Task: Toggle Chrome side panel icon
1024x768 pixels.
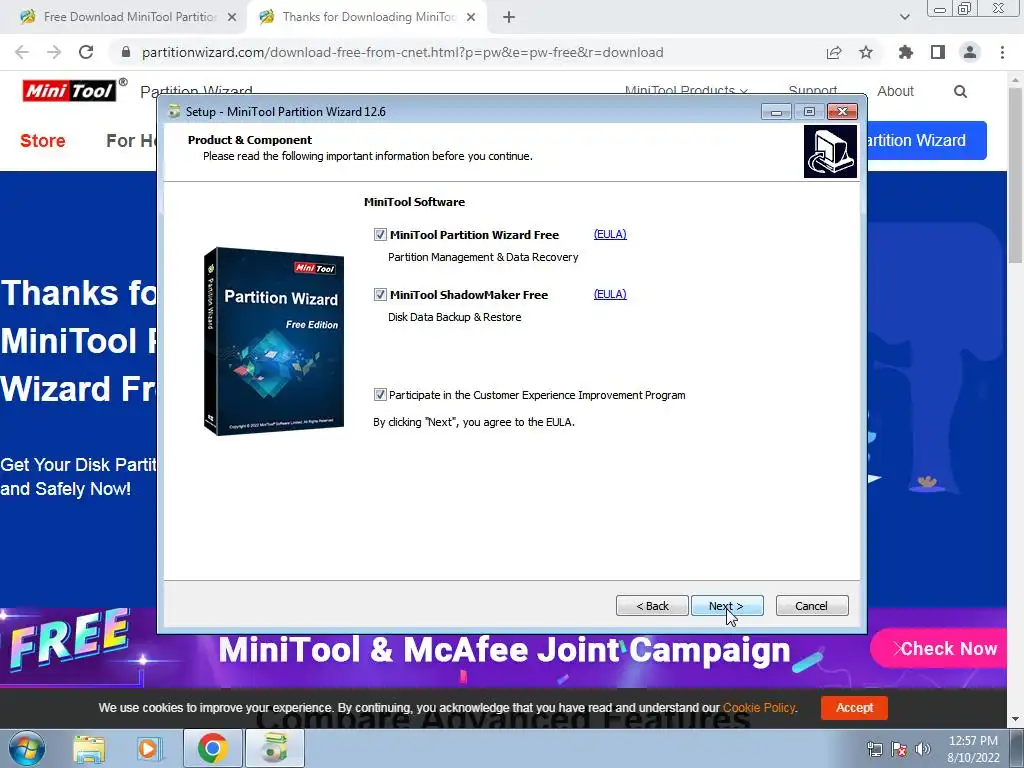Action: click(x=938, y=52)
